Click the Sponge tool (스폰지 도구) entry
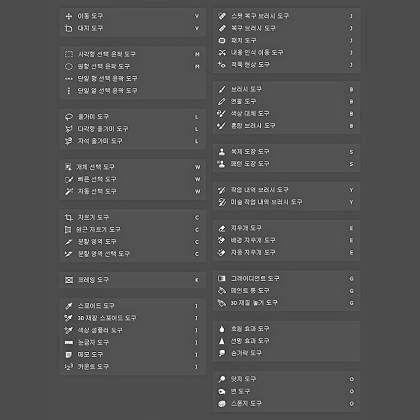 pos(286,403)
